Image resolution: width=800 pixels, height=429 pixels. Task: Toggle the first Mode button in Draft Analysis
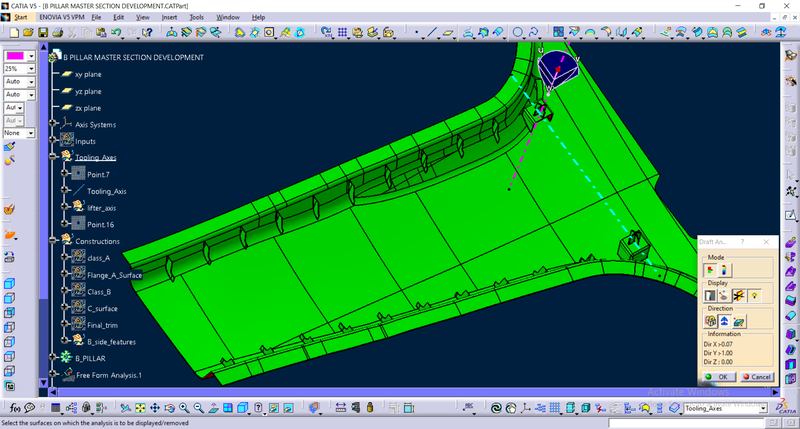click(710, 270)
